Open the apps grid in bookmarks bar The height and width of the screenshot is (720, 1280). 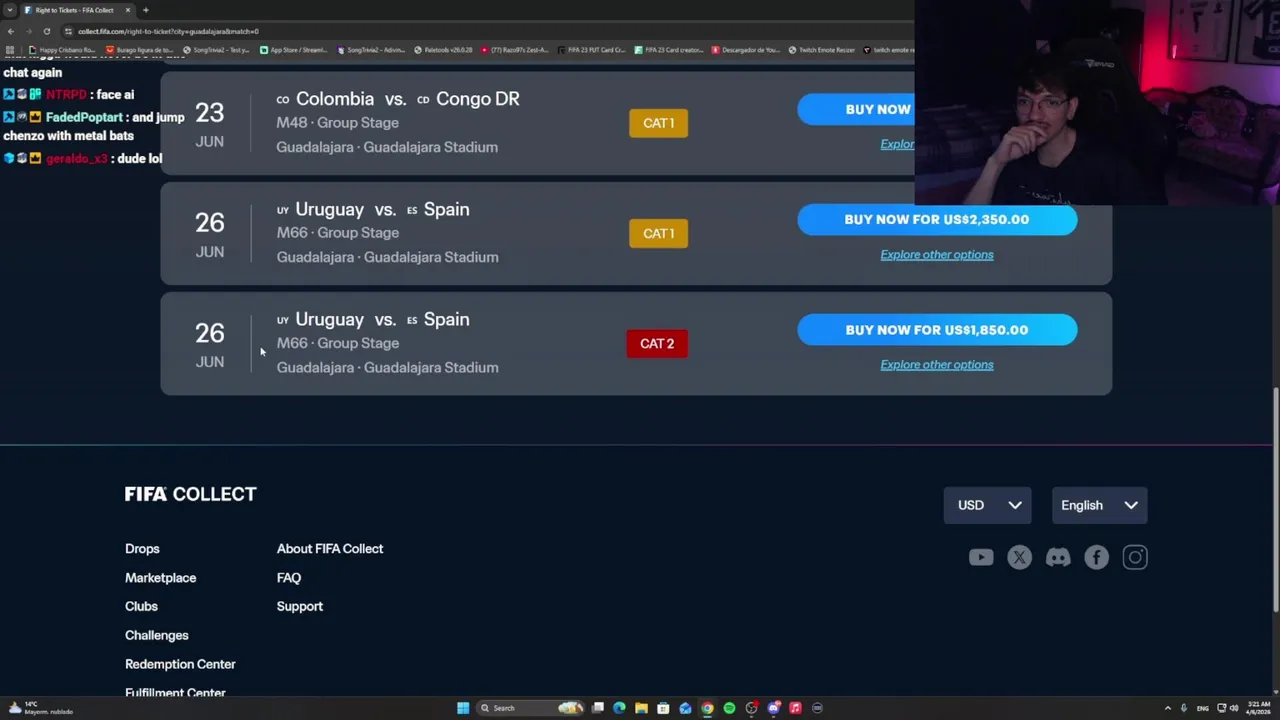coord(10,50)
